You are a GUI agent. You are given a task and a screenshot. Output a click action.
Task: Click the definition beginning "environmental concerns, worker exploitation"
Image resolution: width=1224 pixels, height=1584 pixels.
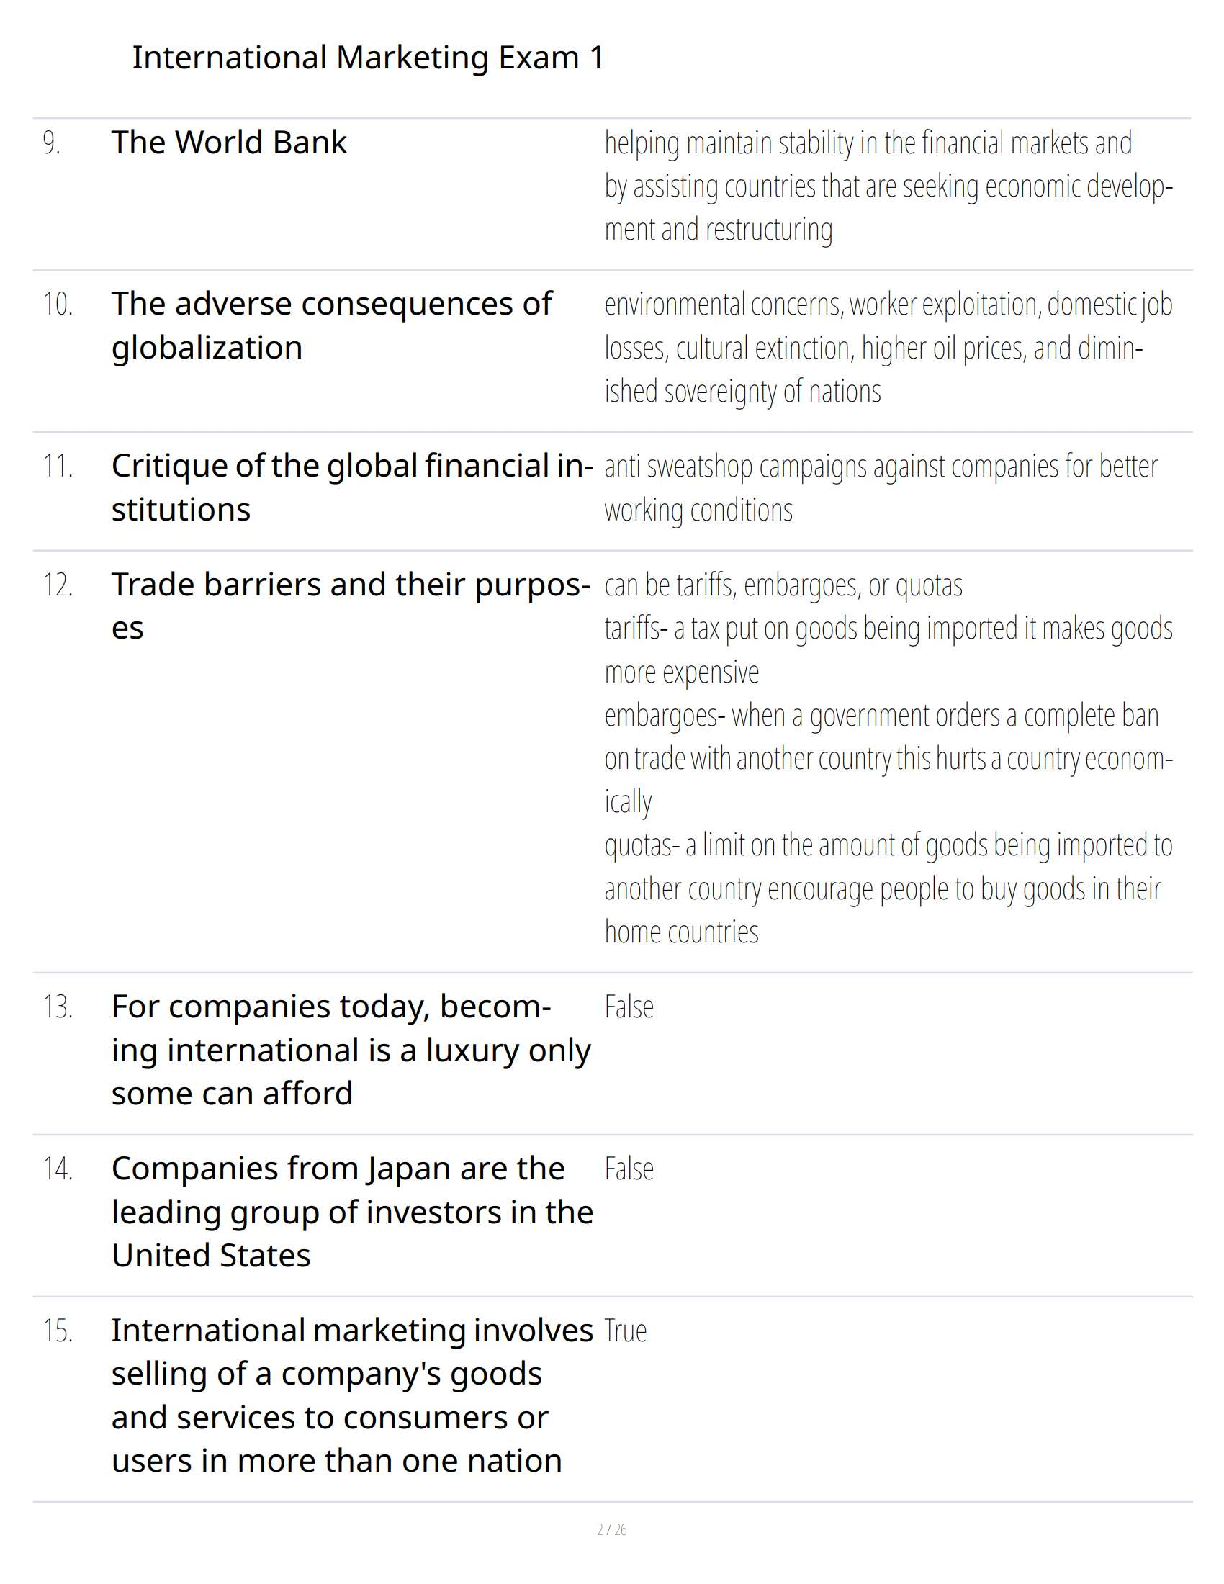click(x=887, y=348)
